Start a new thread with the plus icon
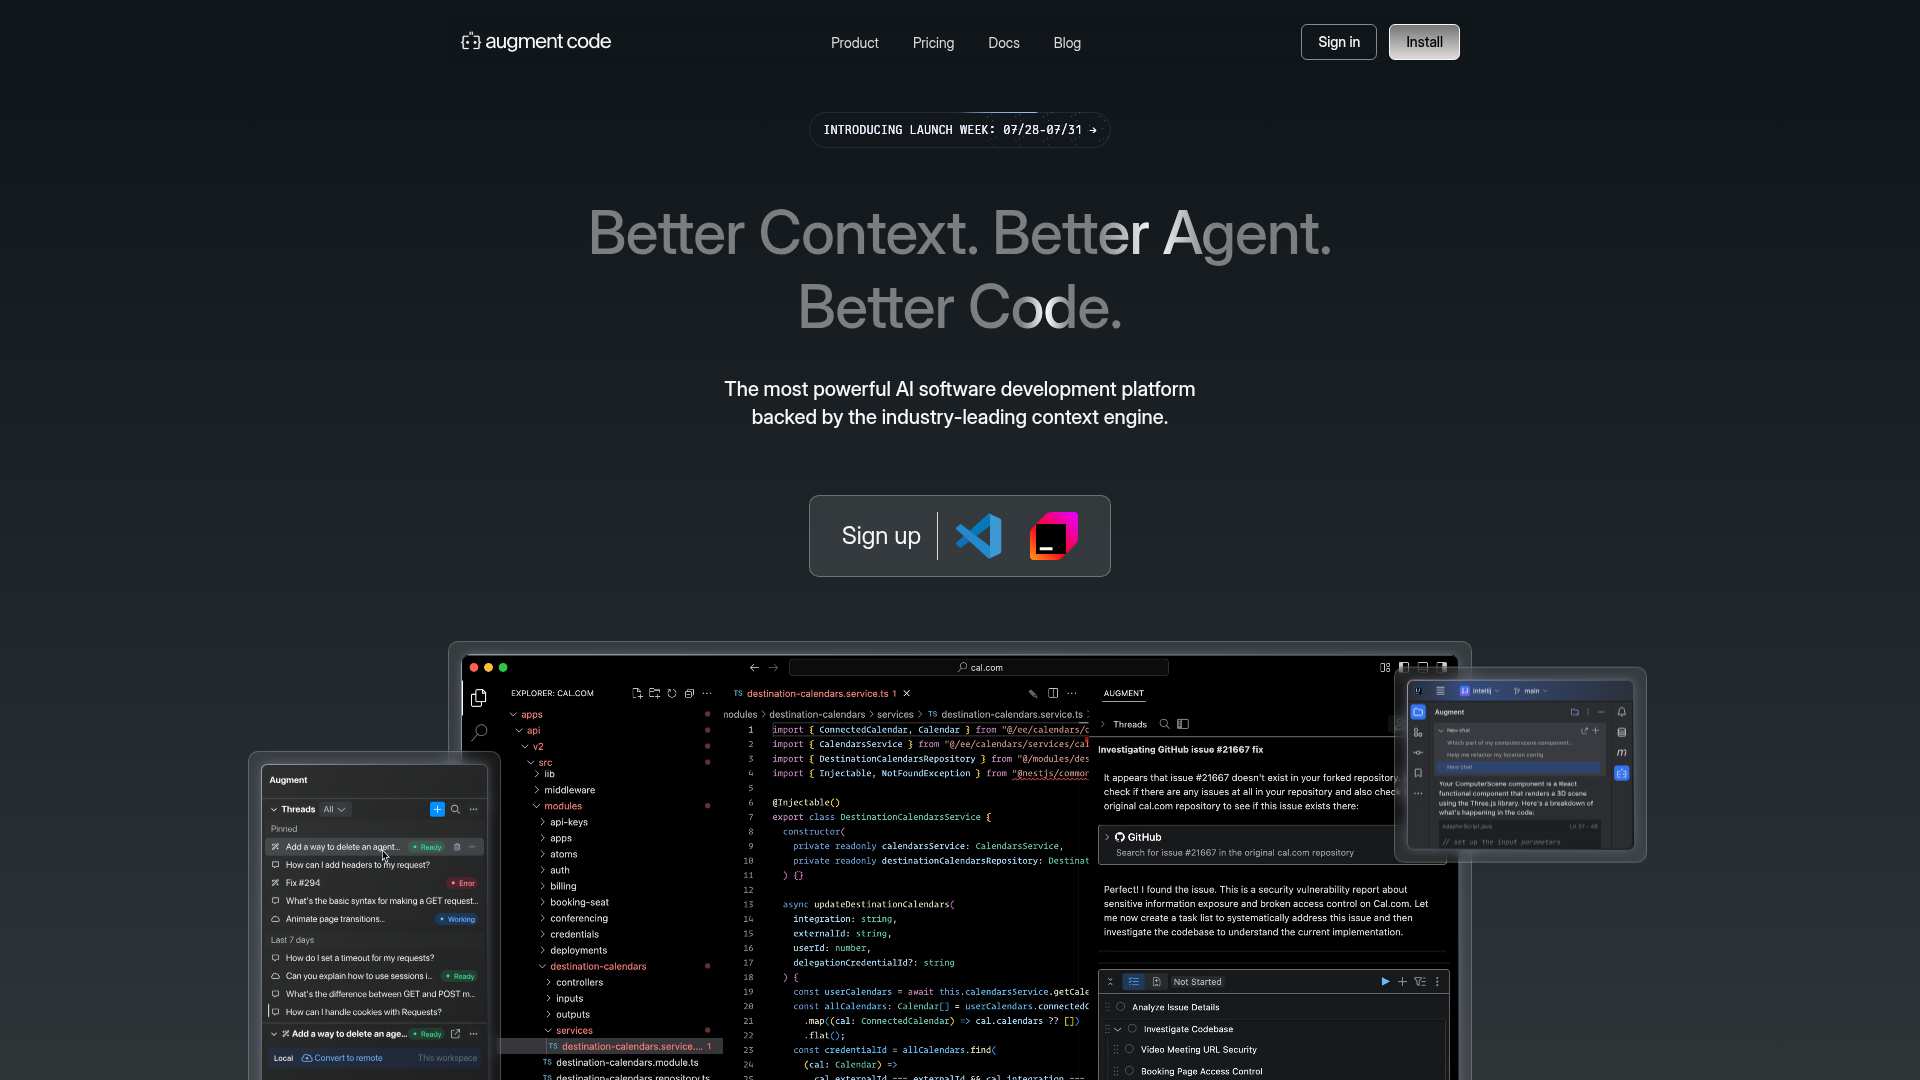Screen dimensions: 1920x1080 coord(437,810)
